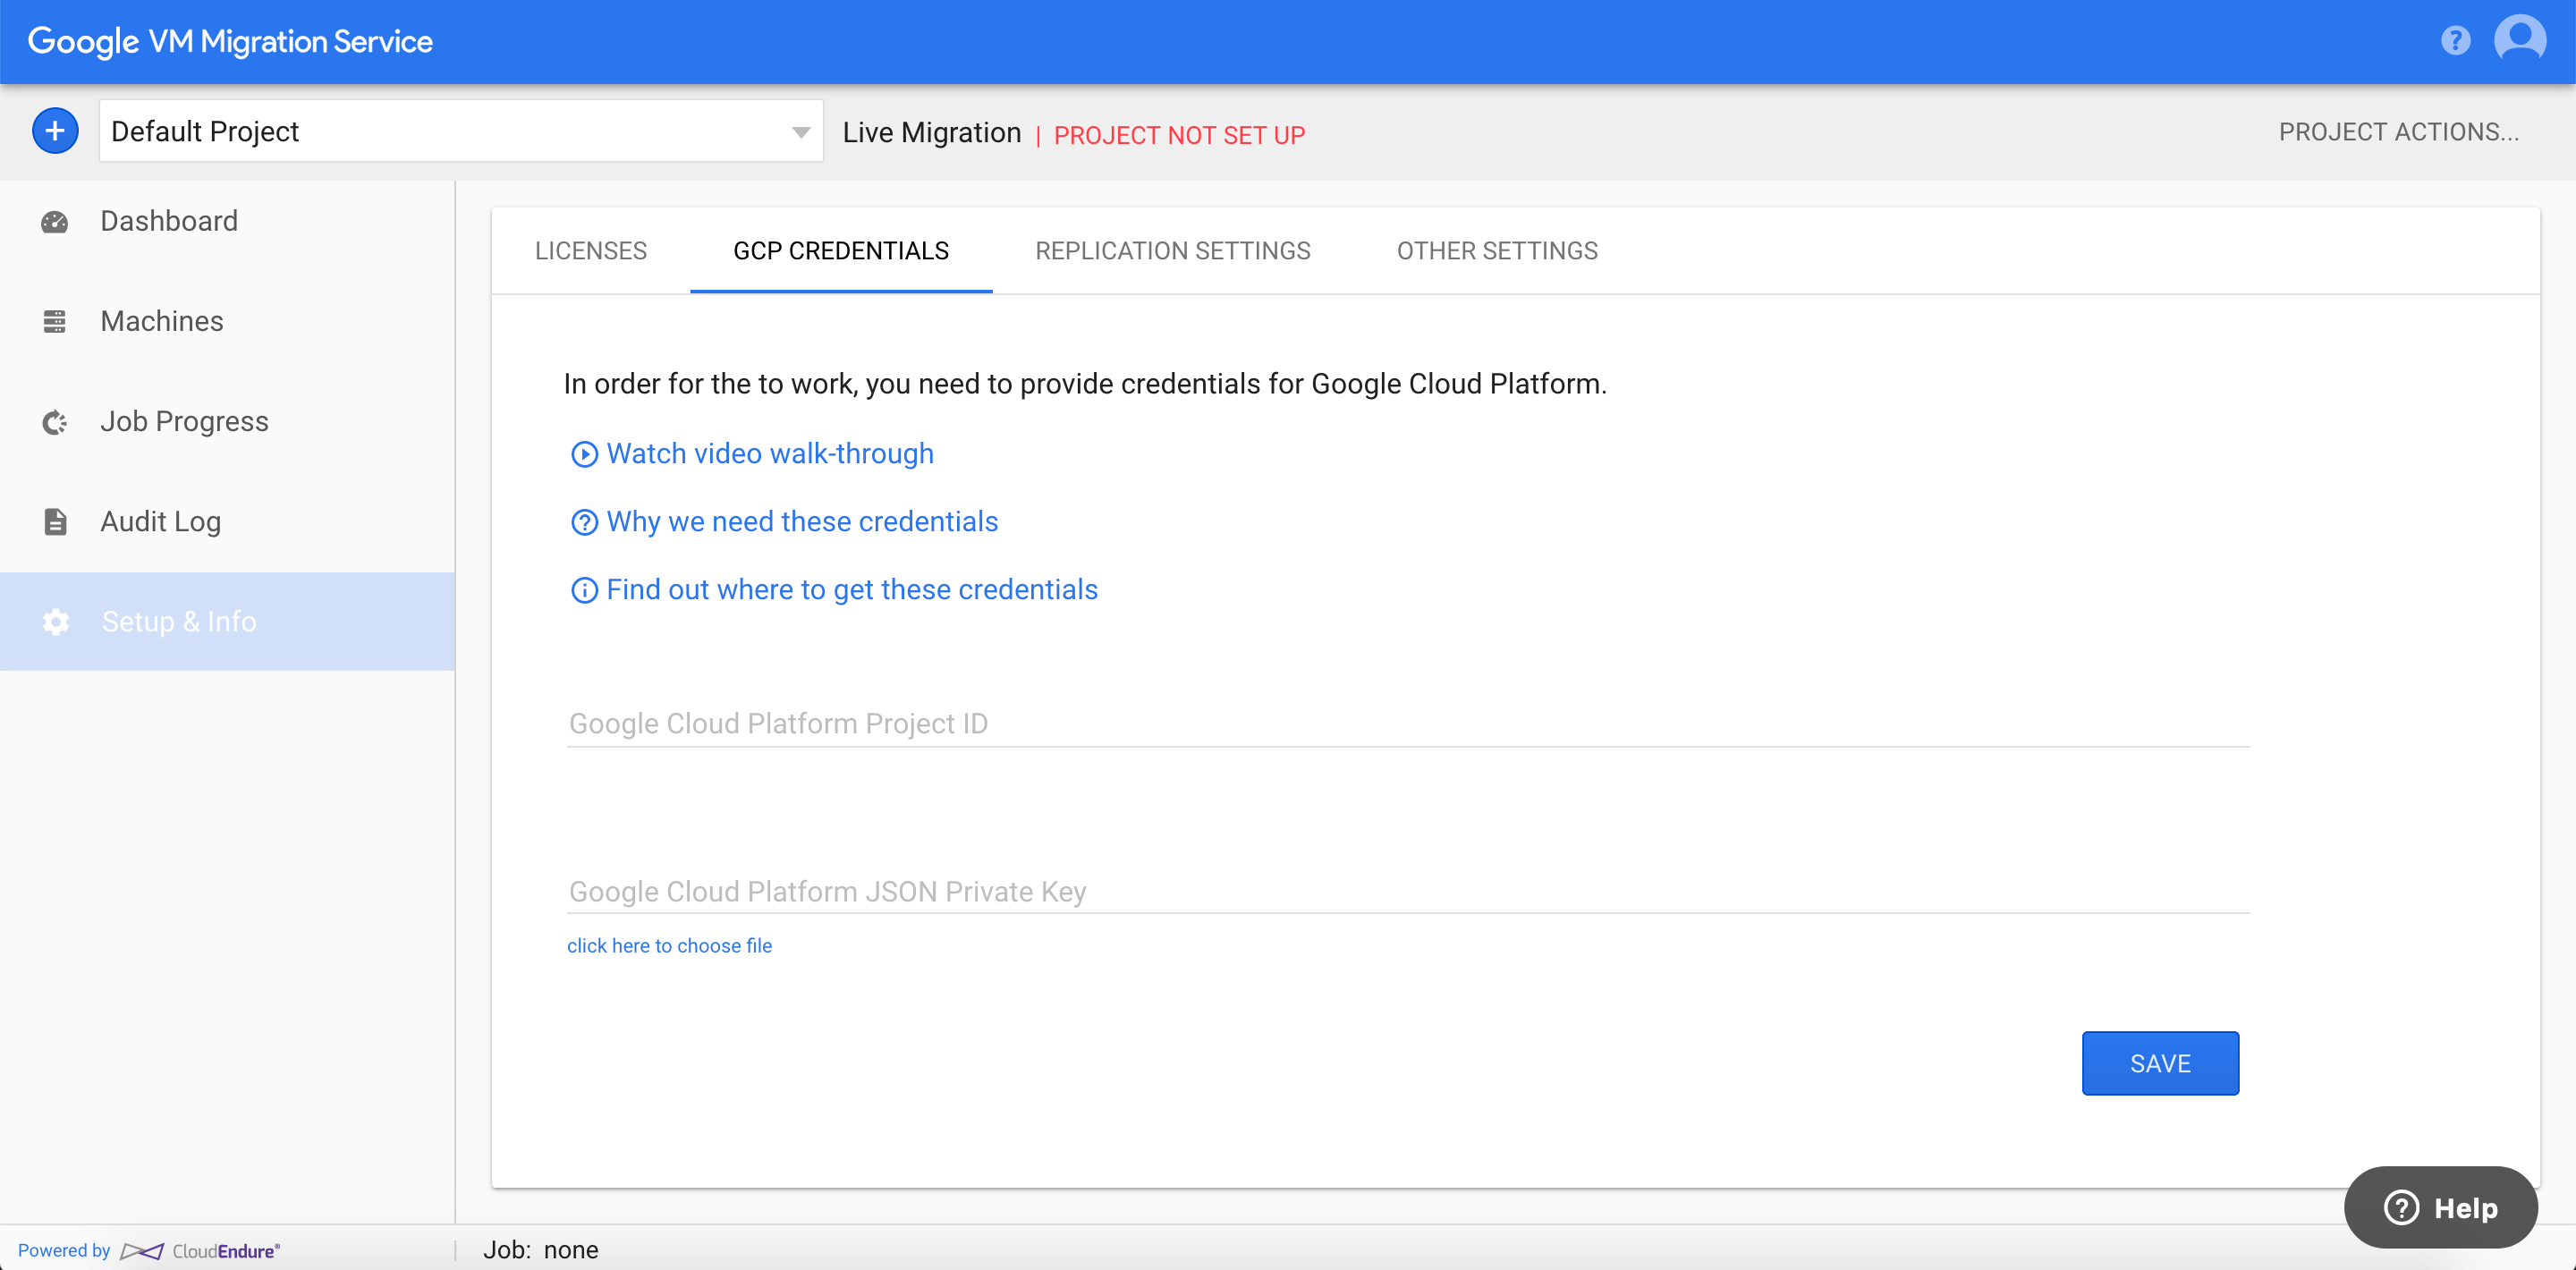Switch to the LICENSES tab
This screenshot has width=2576, height=1270.
point(591,251)
